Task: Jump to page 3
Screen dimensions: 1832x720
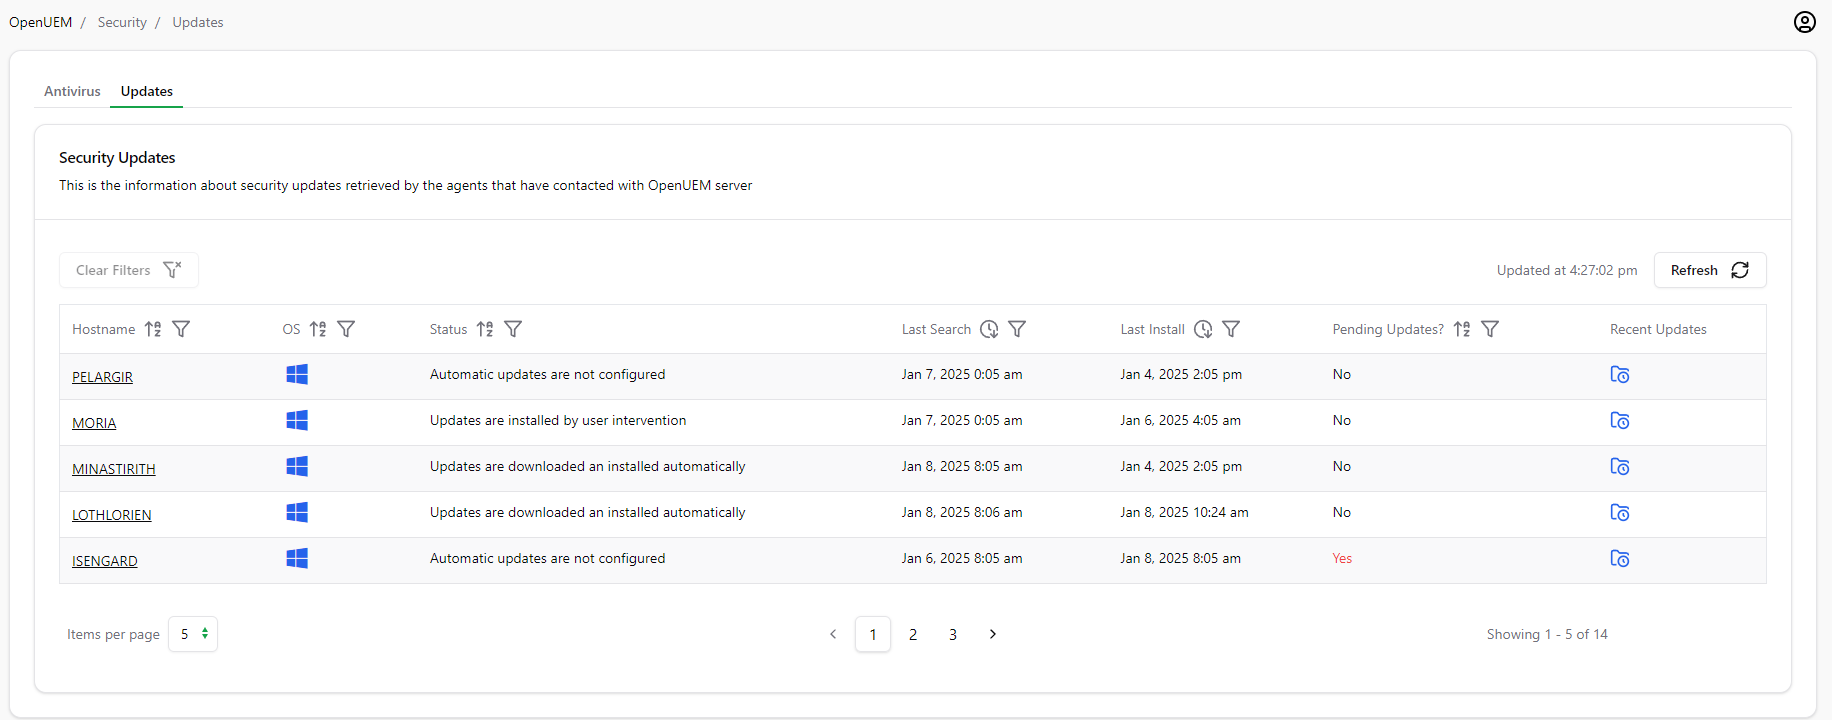Action: [953, 634]
